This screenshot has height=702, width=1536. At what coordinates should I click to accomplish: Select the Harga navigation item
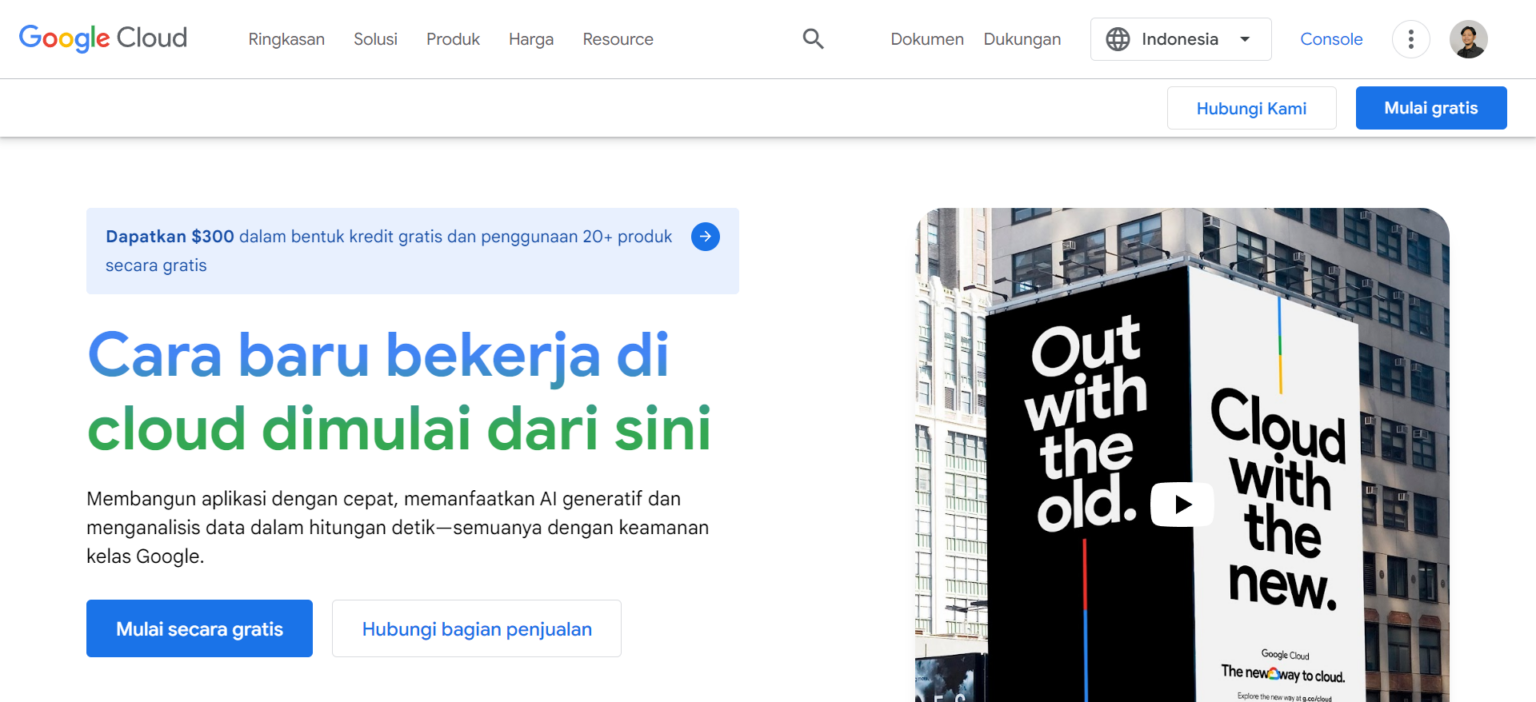(x=530, y=39)
